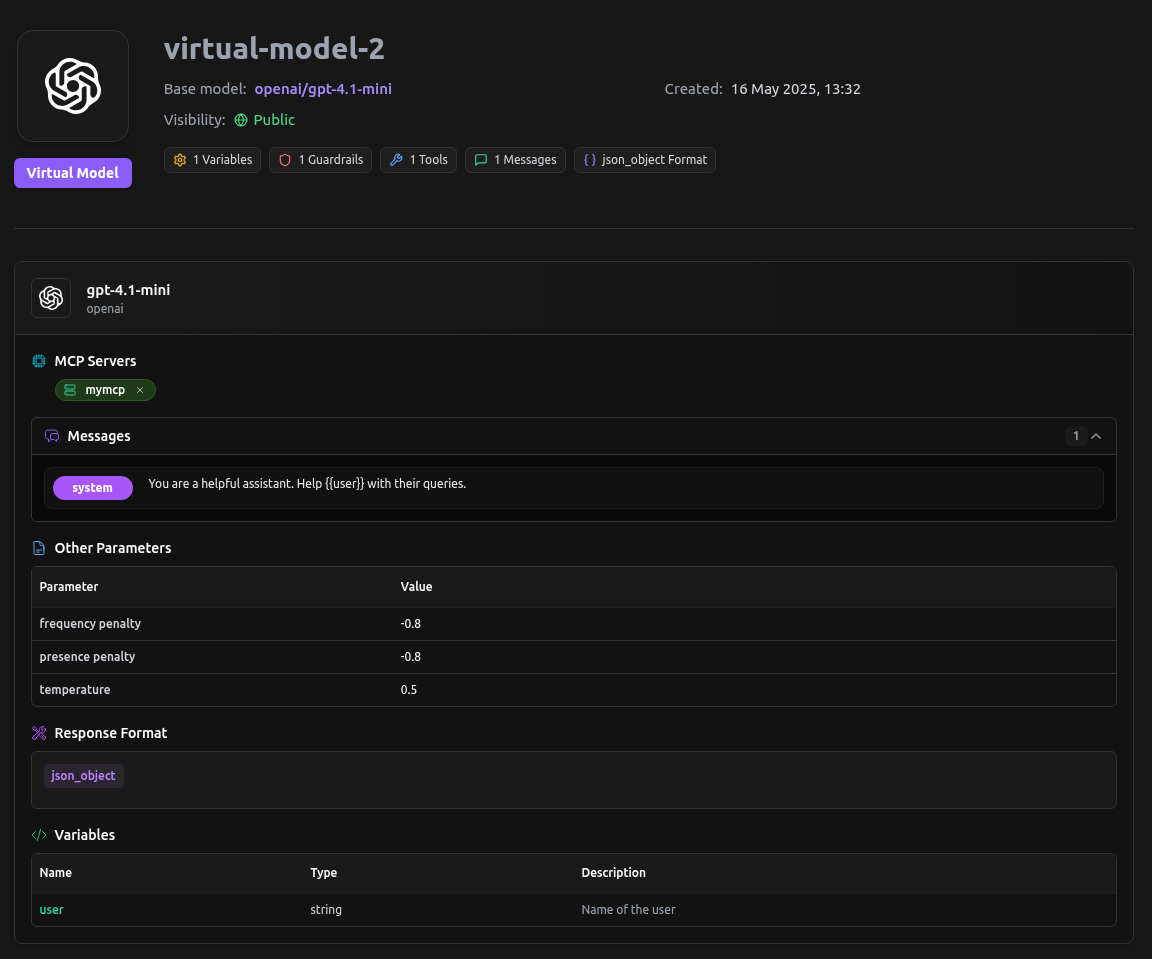Remove the mymcp server tag
Viewport: 1152px width, 959px height.
(140, 390)
